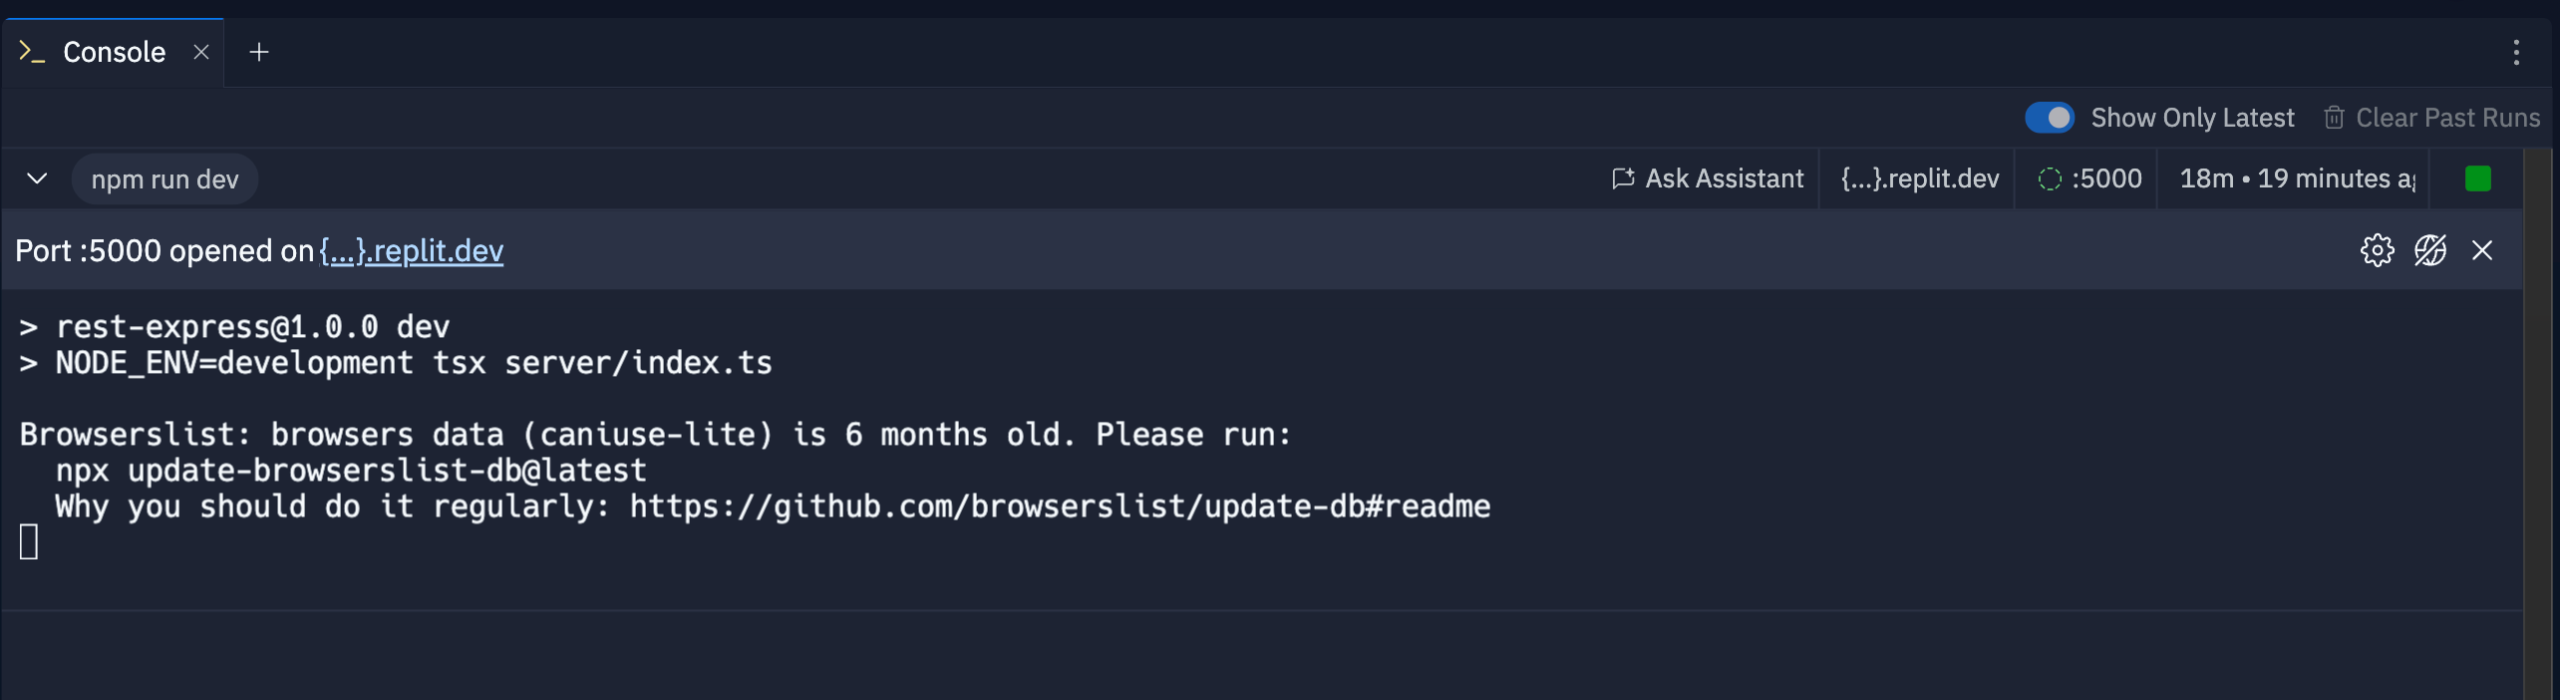
Task: Click the github.com/browserslist/update-db#readme URL
Action: [x=1060, y=506]
